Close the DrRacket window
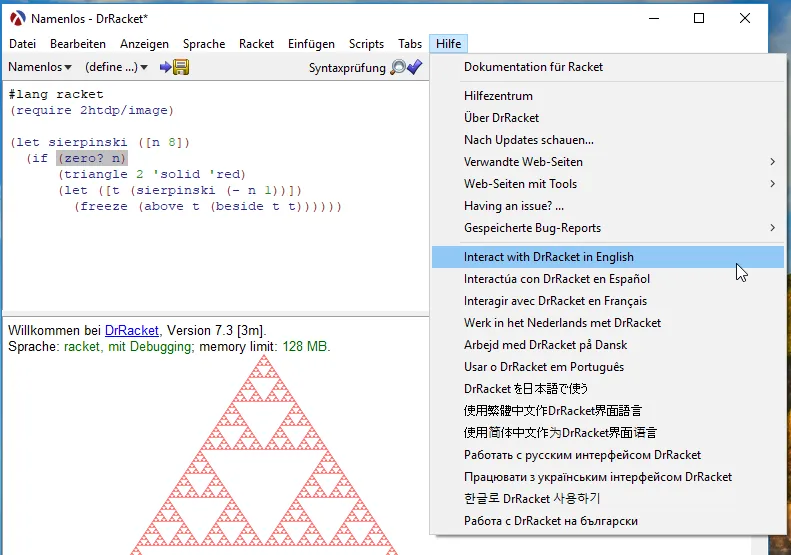Screen dimensions: 791x555 coord(745,19)
